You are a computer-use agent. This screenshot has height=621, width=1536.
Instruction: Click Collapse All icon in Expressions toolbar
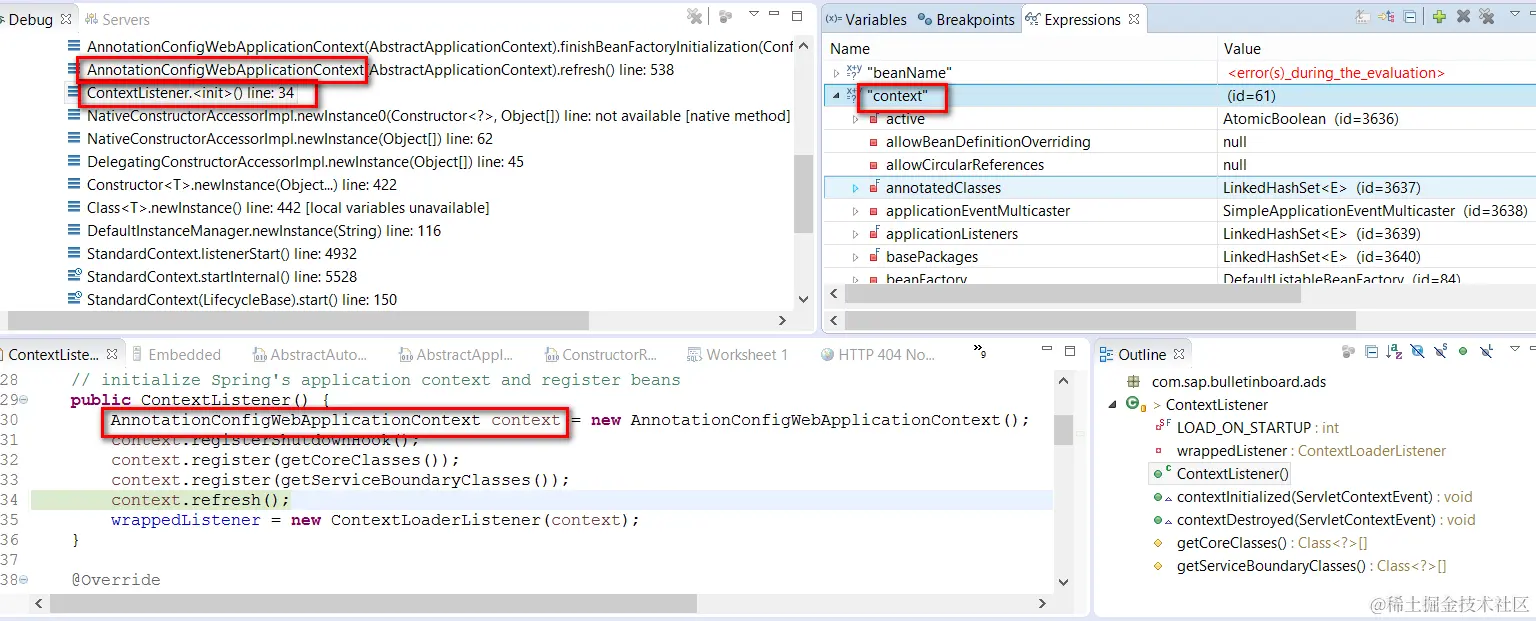(1409, 17)
